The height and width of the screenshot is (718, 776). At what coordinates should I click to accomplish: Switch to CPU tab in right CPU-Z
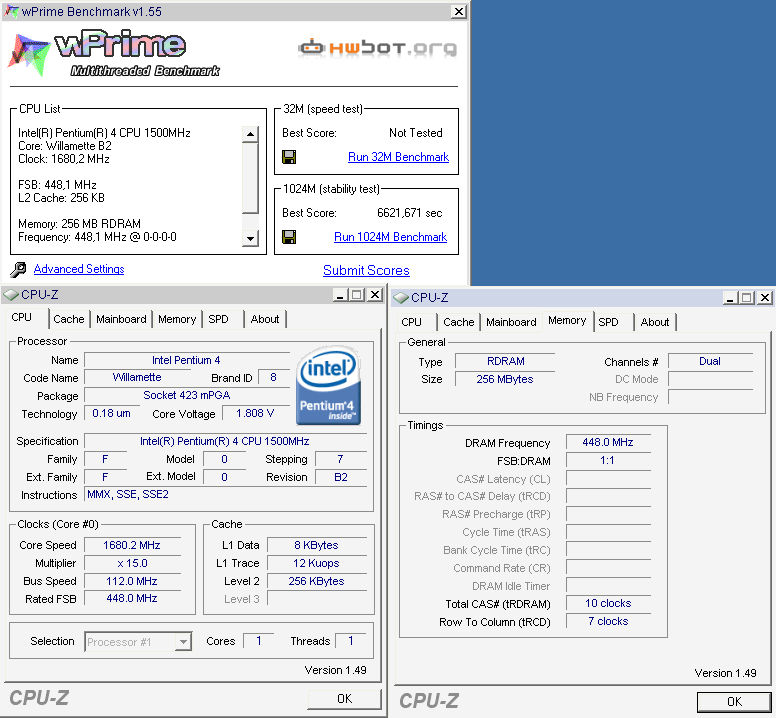(x=412, y=322)
